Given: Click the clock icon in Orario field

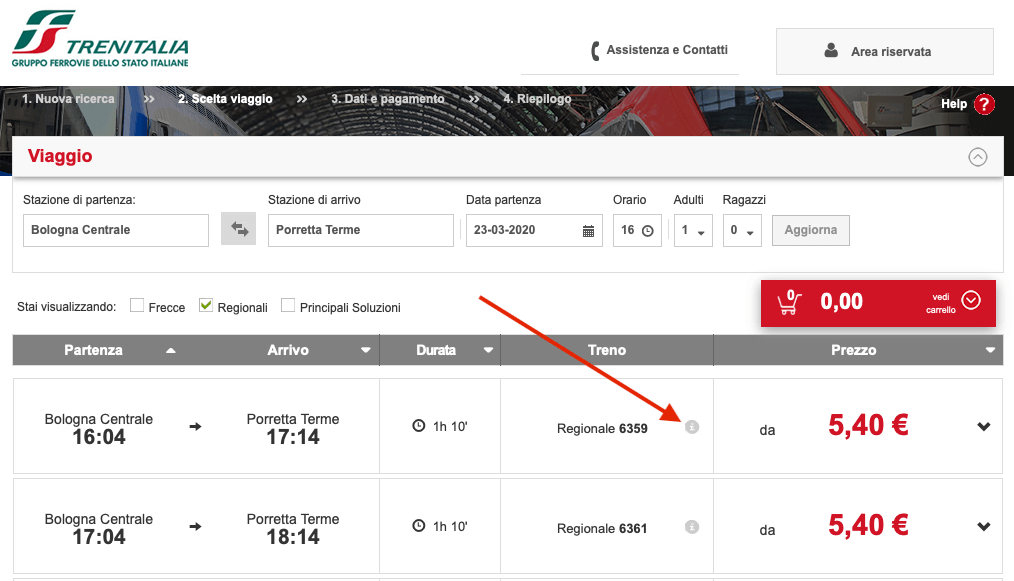Looking at the screenshot, I should [x=647, y=231].
